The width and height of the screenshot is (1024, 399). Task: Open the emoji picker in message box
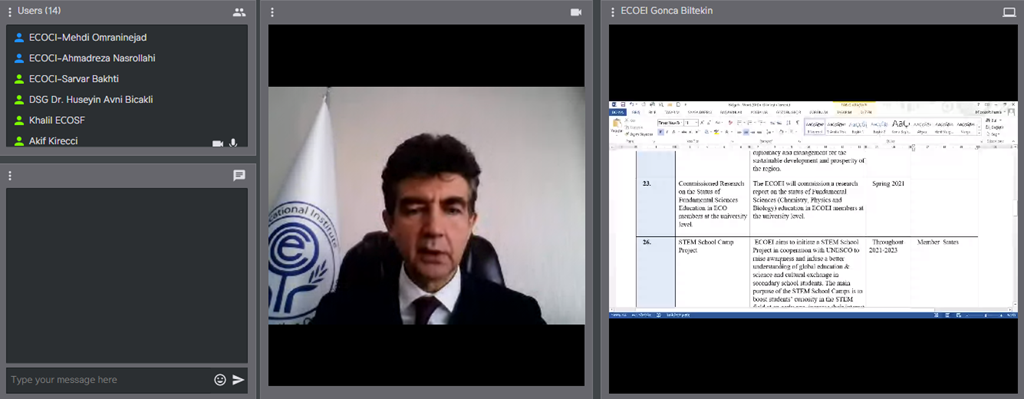[x=220, y=379]
